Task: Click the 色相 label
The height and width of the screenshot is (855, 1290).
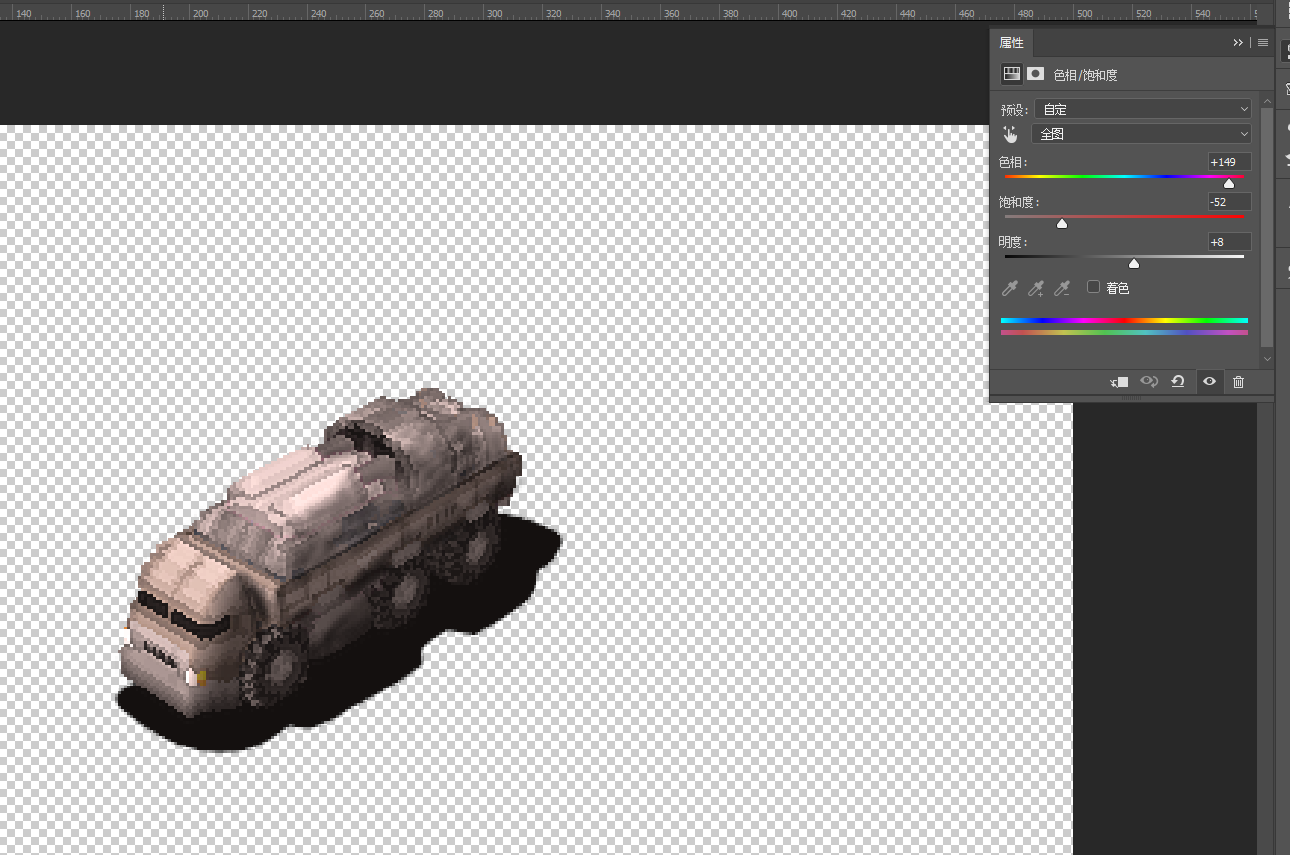Action: 1013,162
